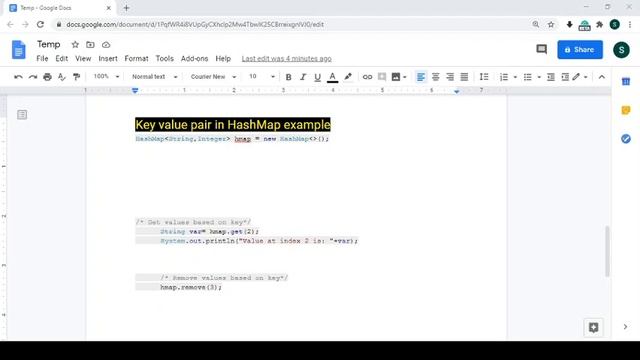The width and height of the screenshot is (640, 360).
Task: Set center text alignment
Action: click(436, 77)
